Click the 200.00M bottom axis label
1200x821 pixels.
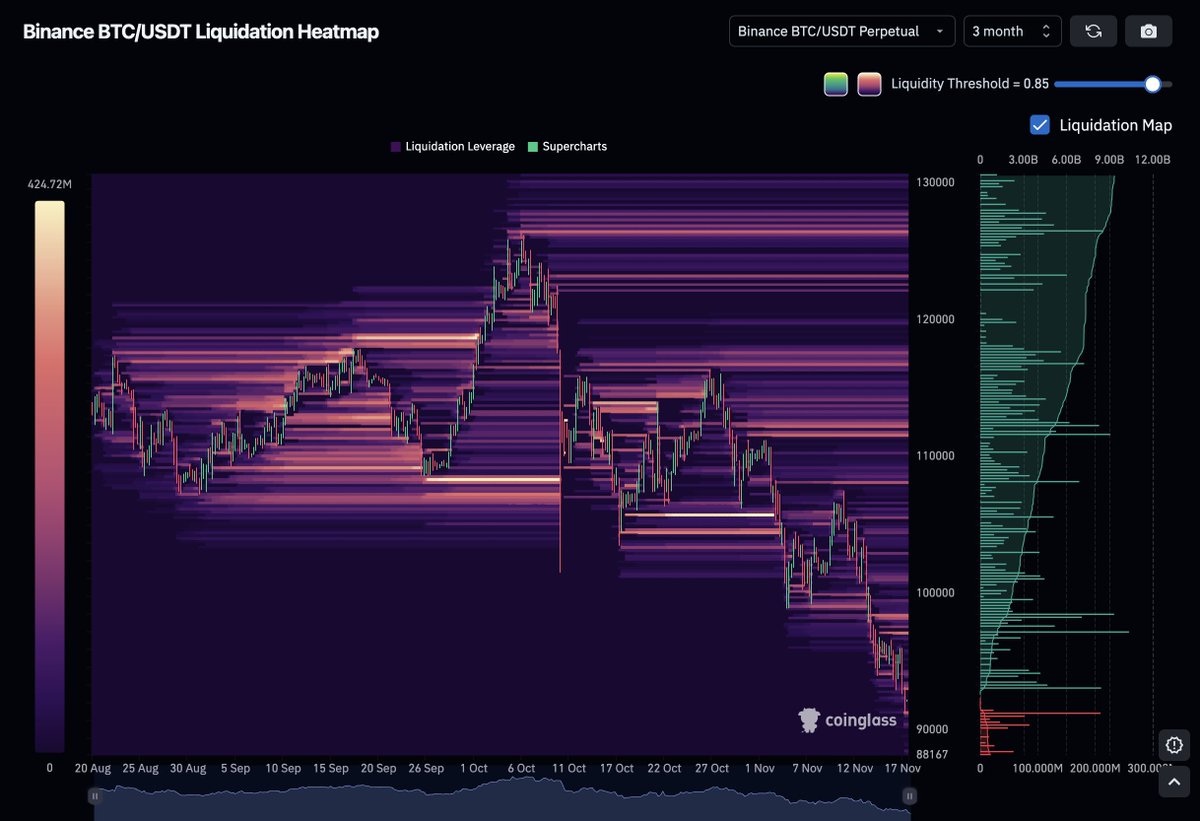point(1095,768)
